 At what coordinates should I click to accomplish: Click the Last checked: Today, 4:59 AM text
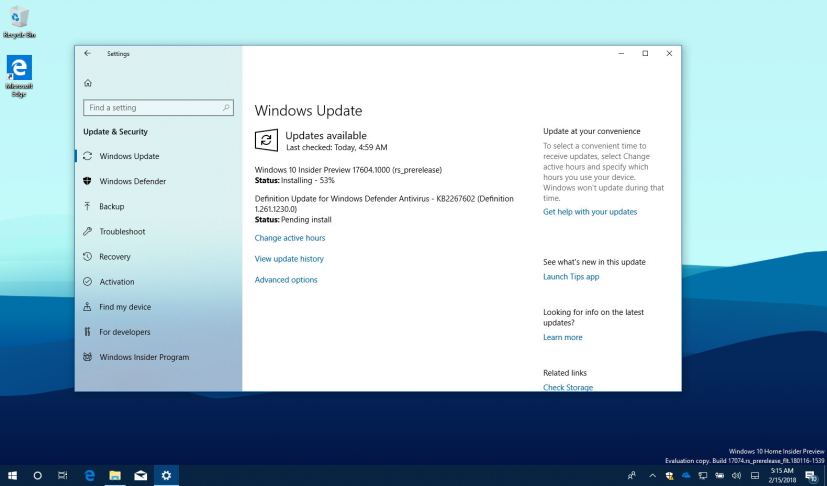[x=336, y=147]
